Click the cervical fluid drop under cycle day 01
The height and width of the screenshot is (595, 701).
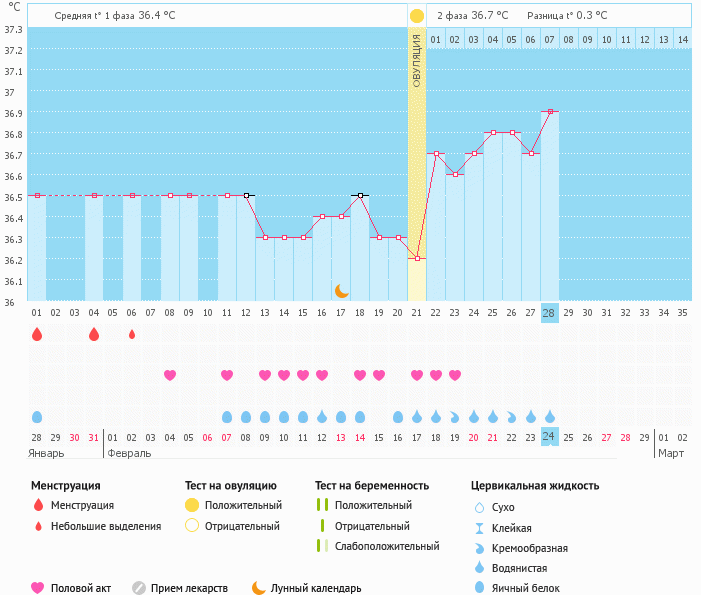(37, 416)
